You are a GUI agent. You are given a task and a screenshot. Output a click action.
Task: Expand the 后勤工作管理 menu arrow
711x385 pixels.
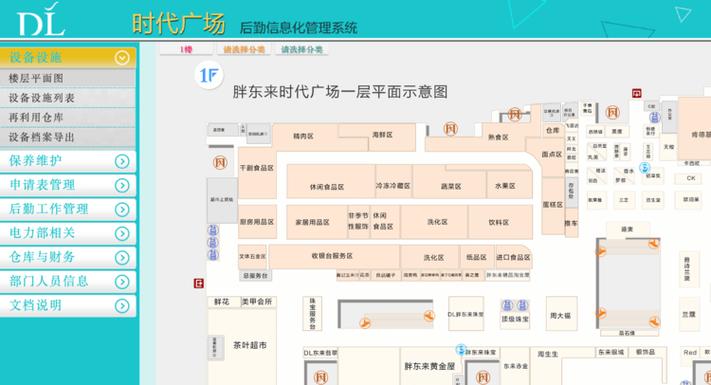tap(122, 209)
